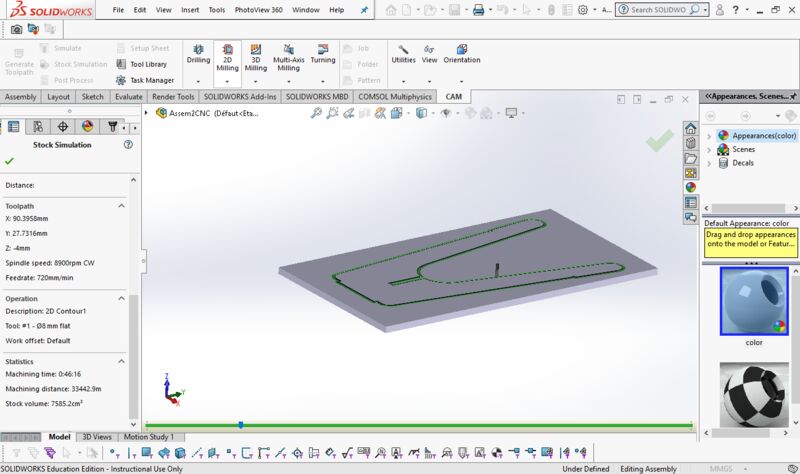Image resolution: width=800 pixels, height=474 pixels.
Task: Open the Drilling dropdown arrow
Action: coord(198,82)
